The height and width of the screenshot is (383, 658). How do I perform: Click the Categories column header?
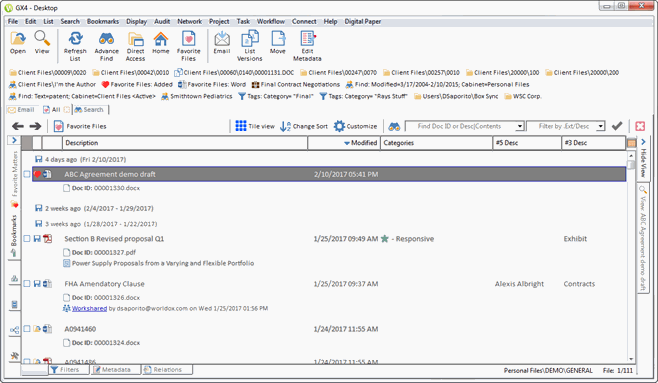(x=436, y=143)
